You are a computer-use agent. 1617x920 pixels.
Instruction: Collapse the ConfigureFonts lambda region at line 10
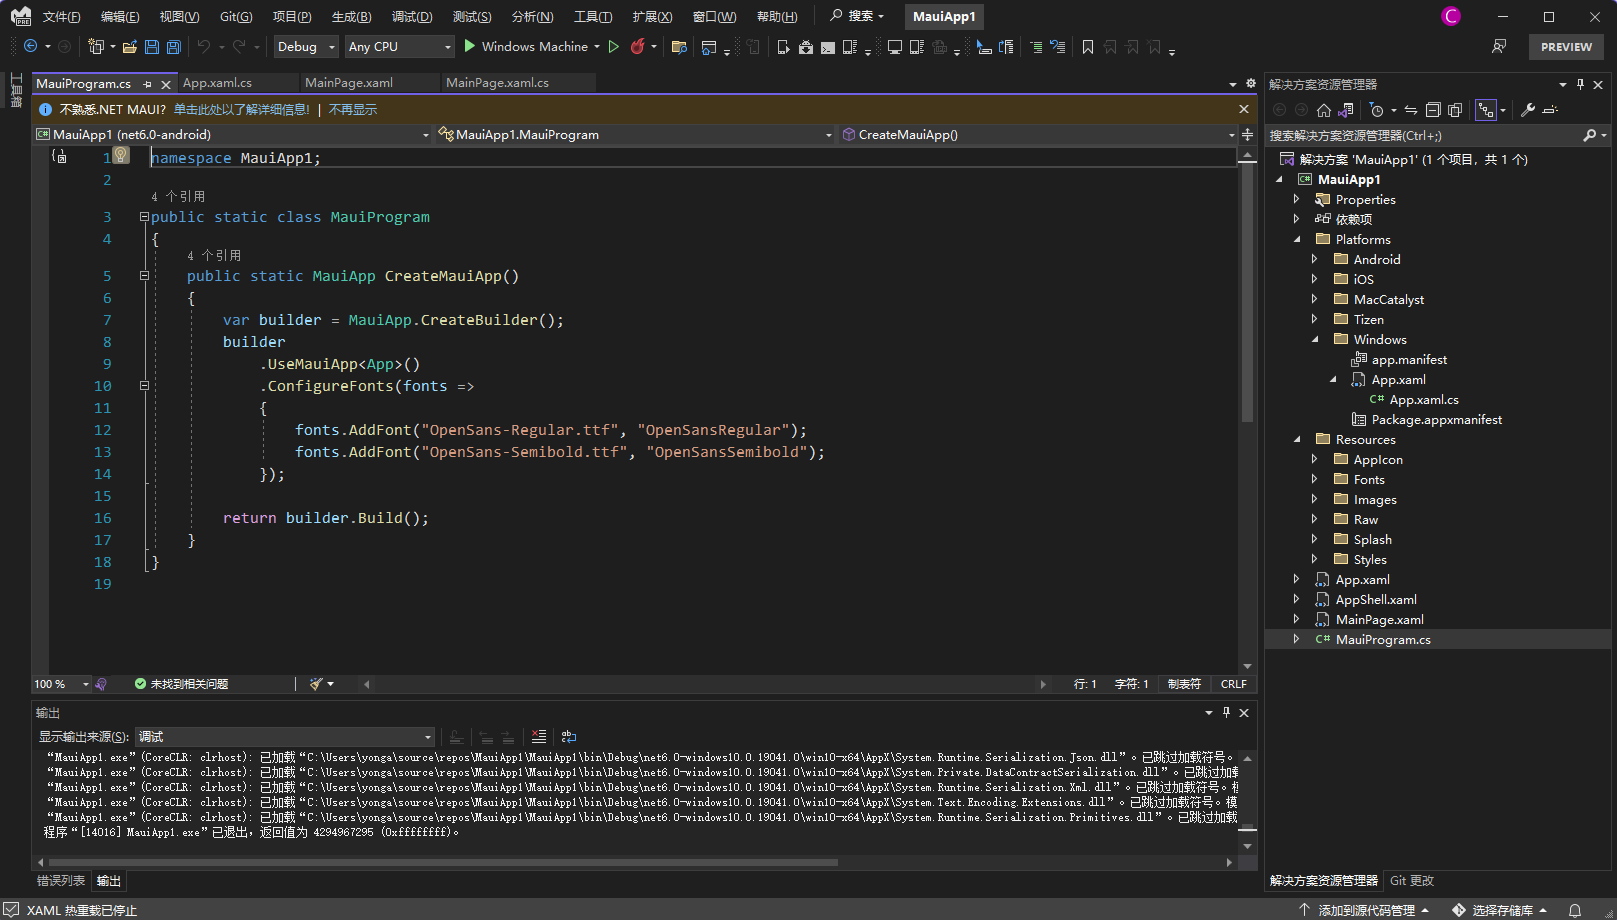pos(144,386)
